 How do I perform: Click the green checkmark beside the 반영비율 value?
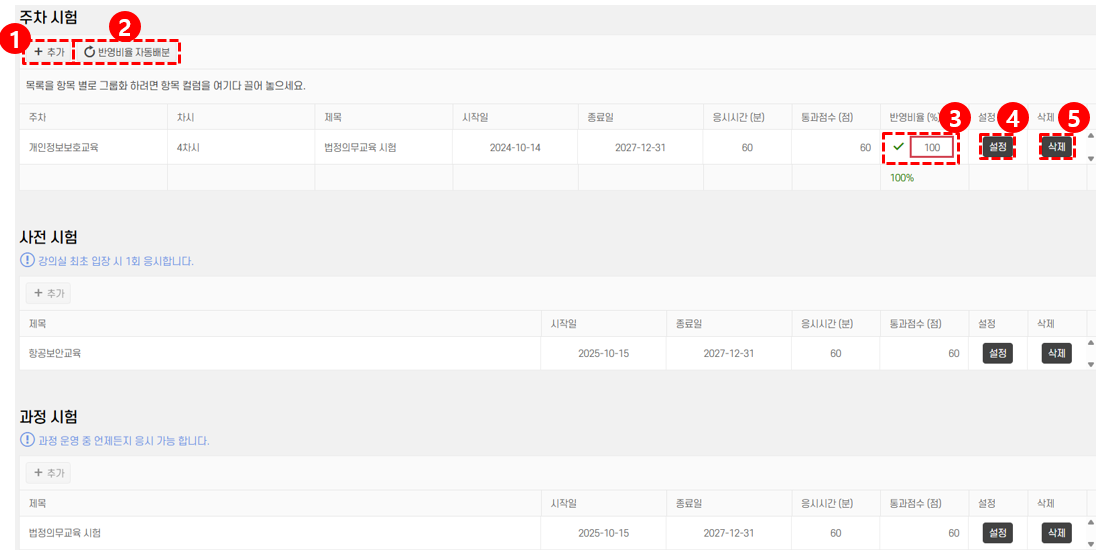(898, 147)
